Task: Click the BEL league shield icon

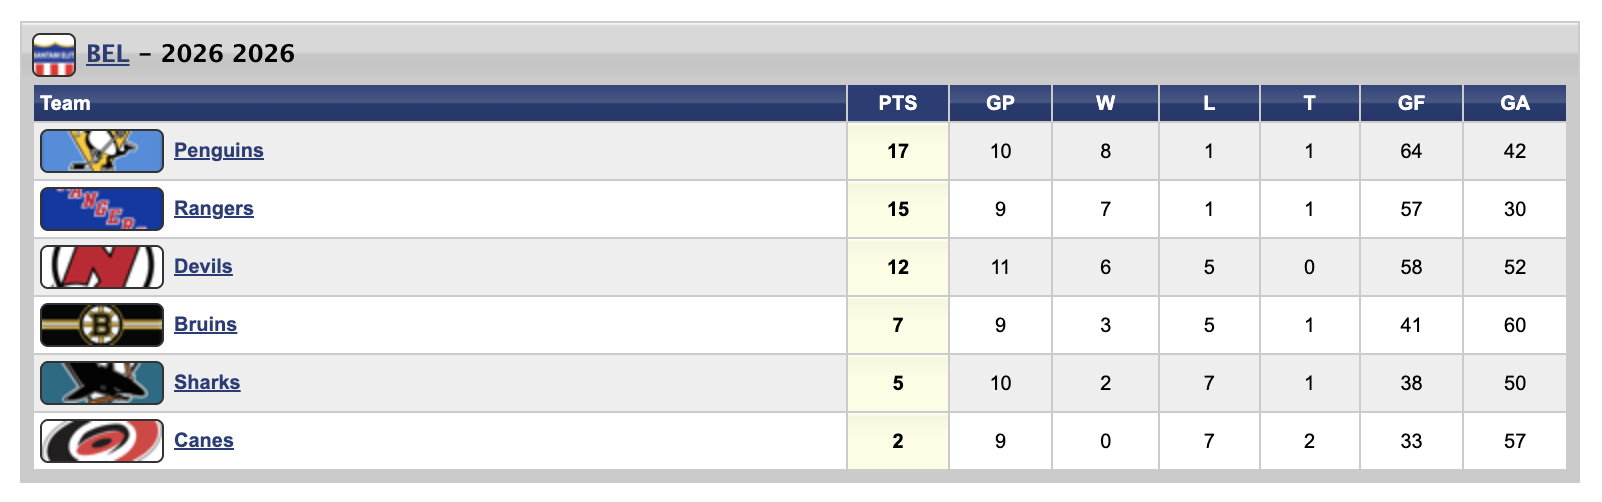Action: (x=54, y=55)
